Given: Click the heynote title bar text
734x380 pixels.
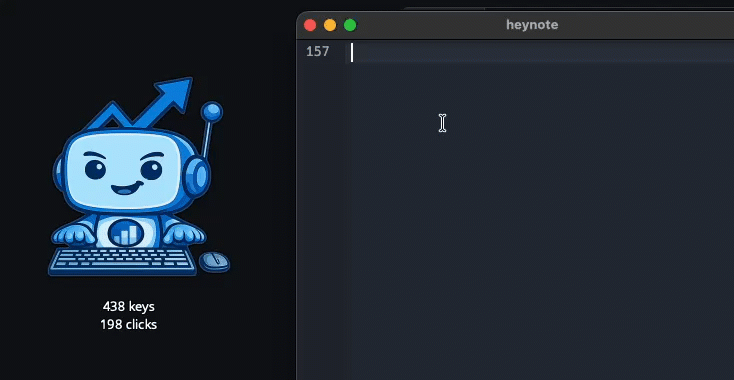Looking at the screenshot, I should click(x=532, y=25).
